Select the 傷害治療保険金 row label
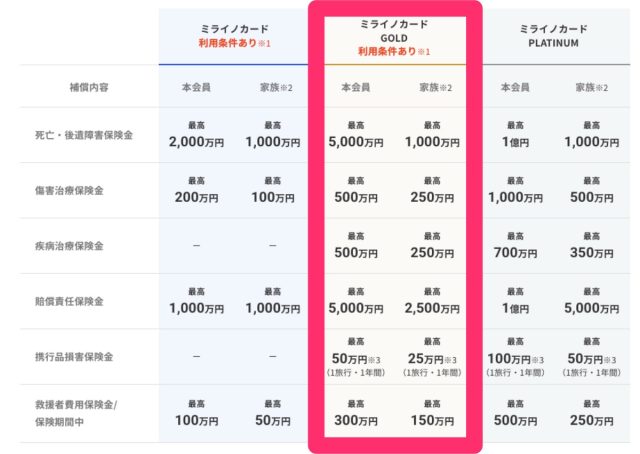This screenshot has height=454, width=640. coord(70,191)
